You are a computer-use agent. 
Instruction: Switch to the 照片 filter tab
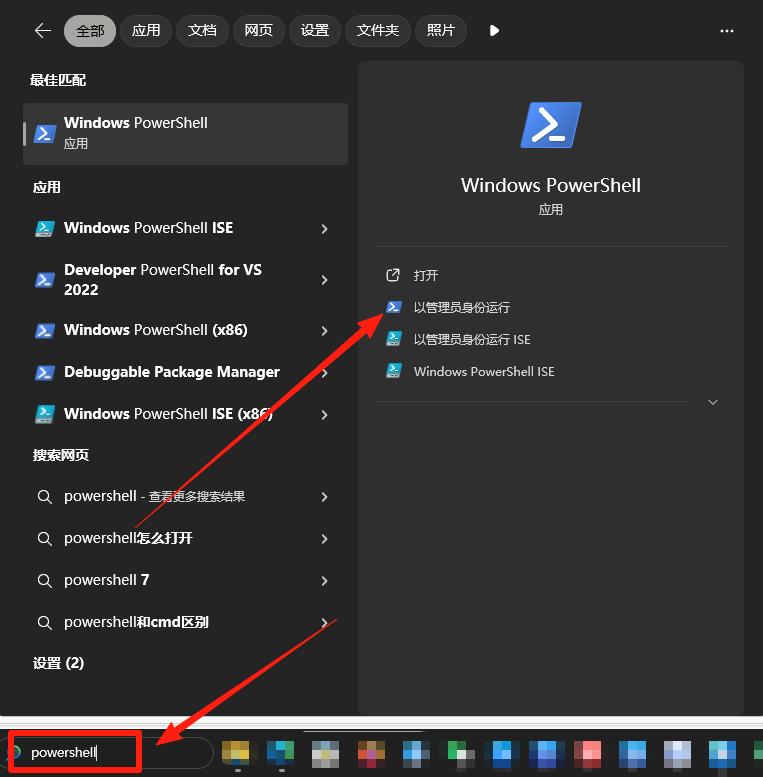(440, 31)
